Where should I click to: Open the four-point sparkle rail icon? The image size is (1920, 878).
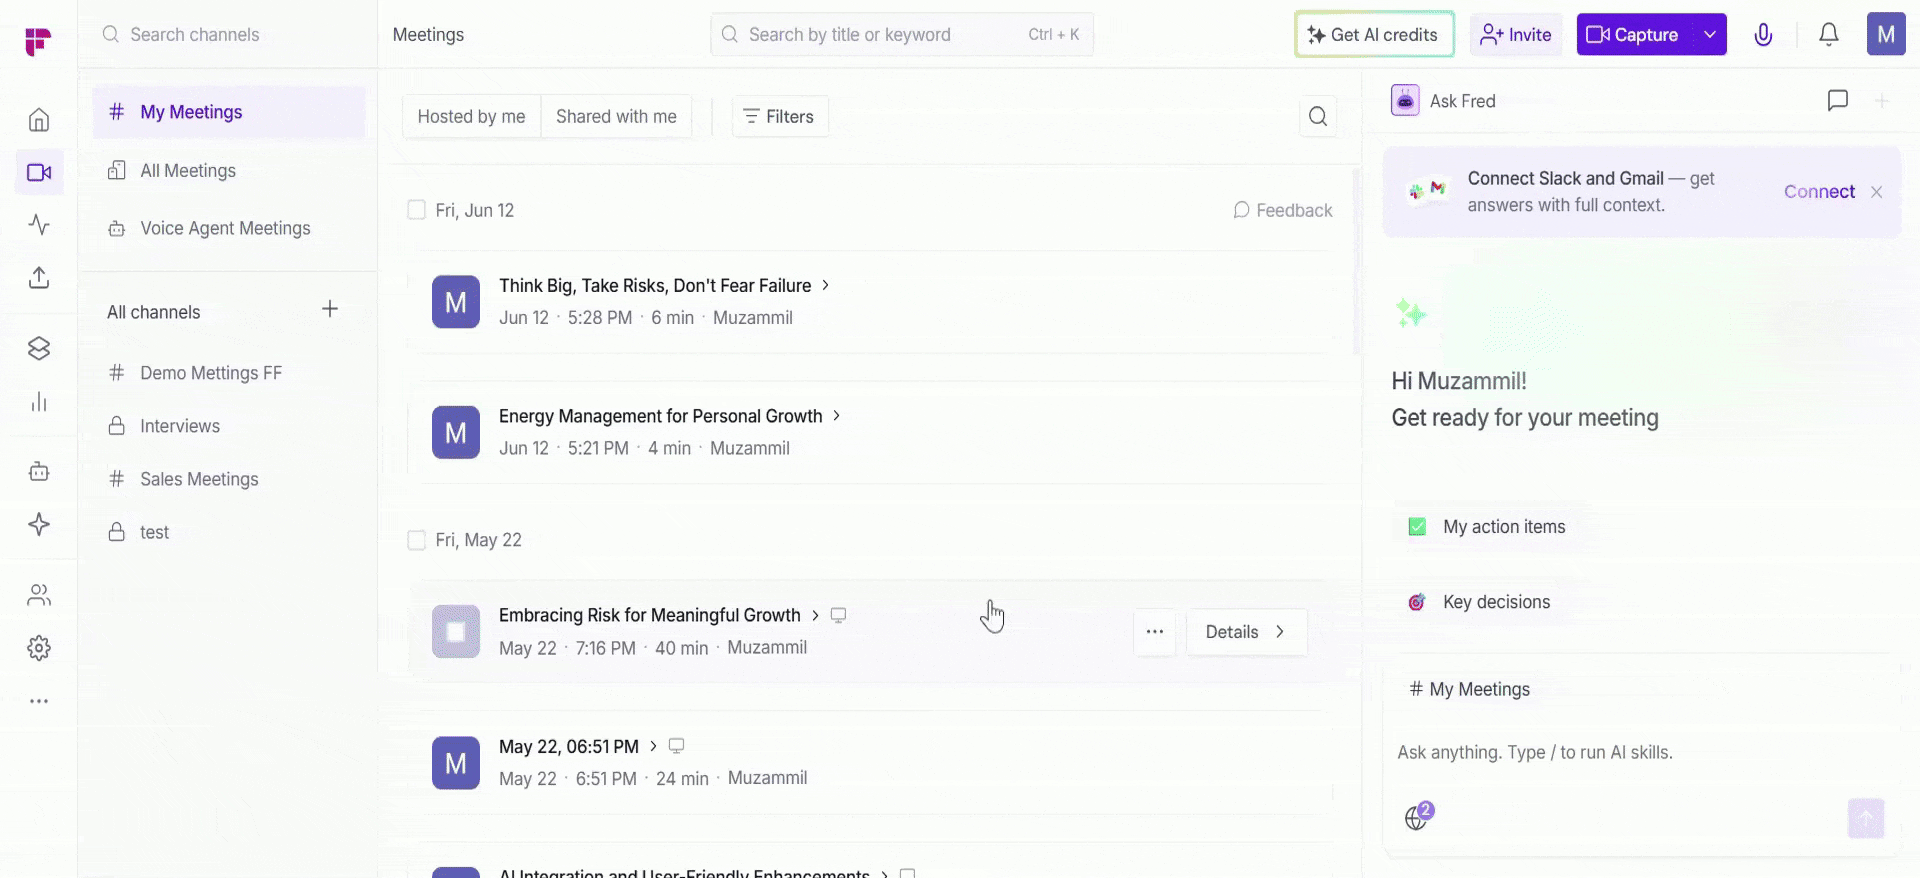pos(39,524)
